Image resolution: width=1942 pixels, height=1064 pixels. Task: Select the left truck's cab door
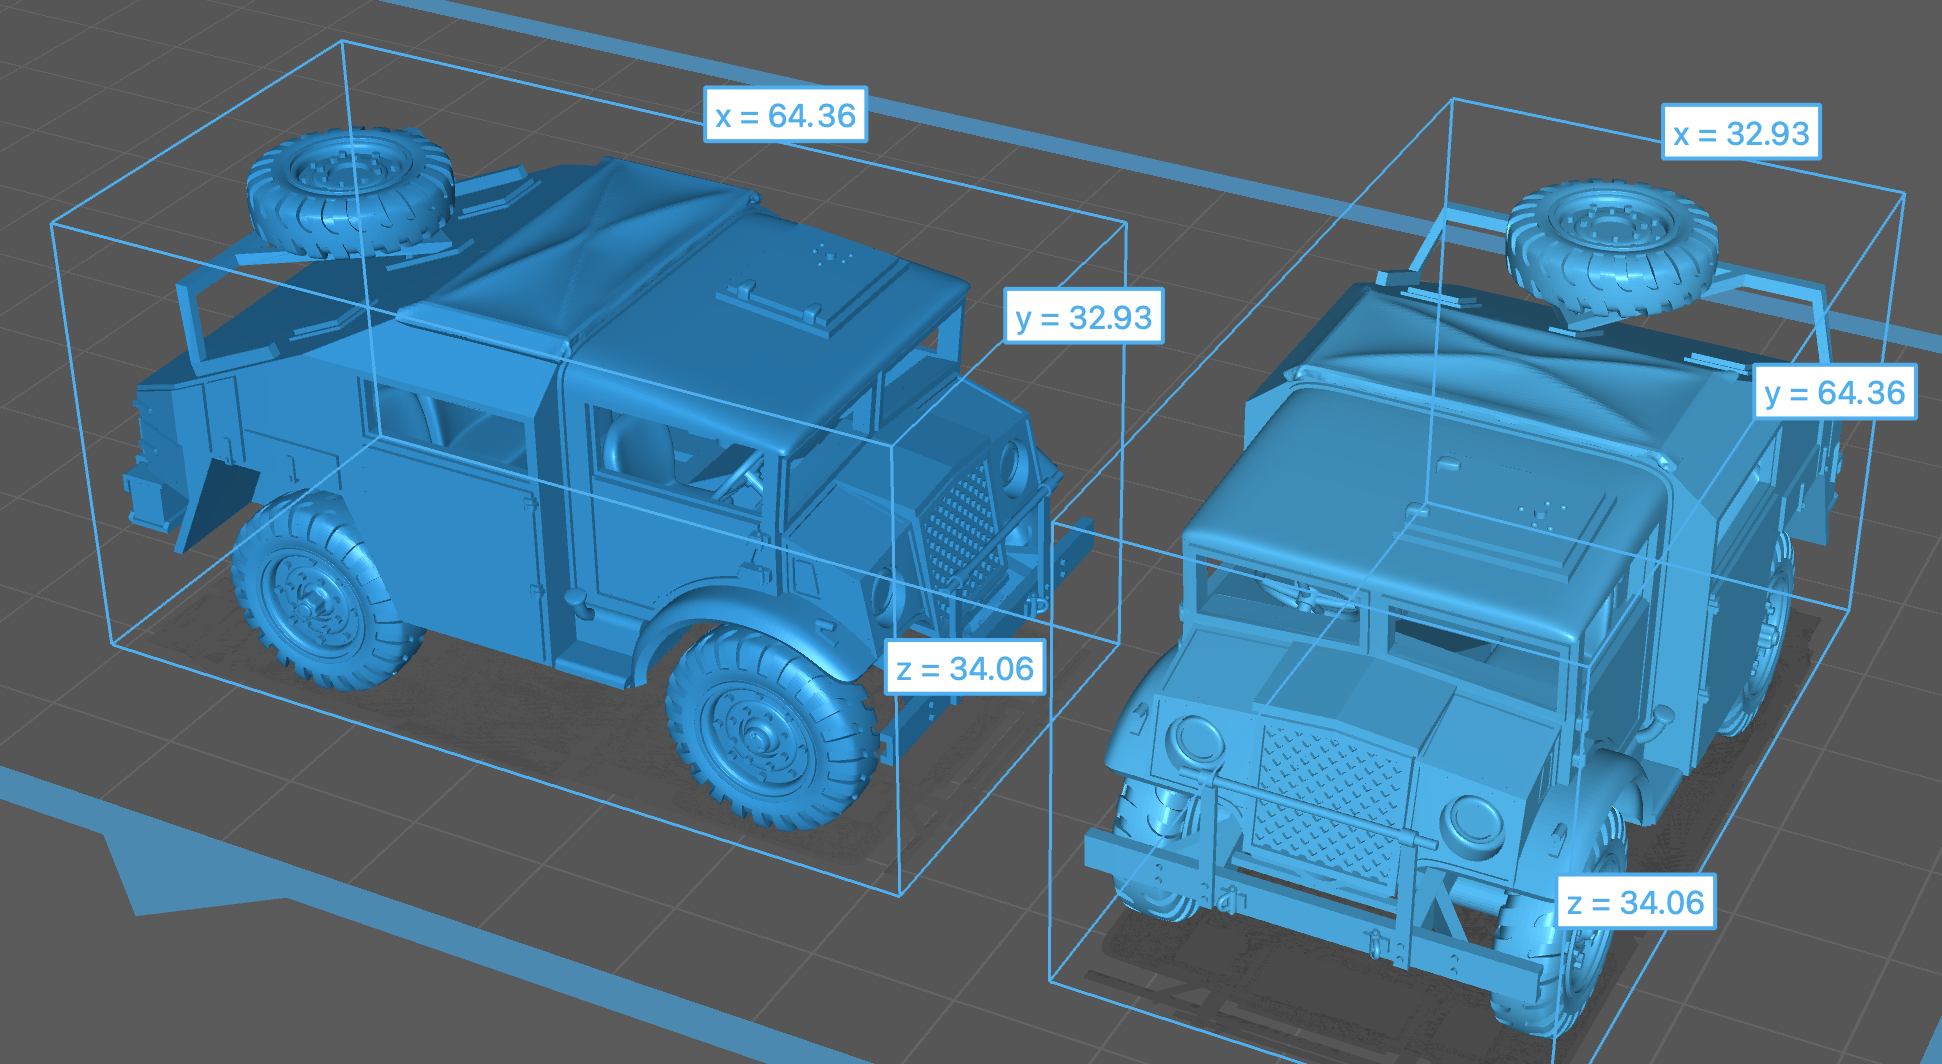pos(670,520)
